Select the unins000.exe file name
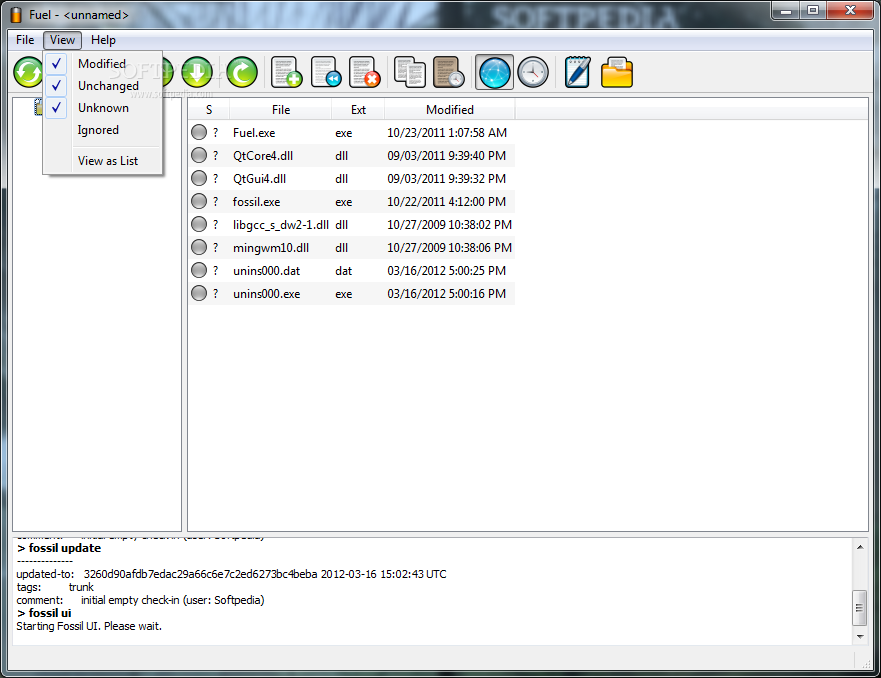The image size is (881, 678). pos(266,294)
